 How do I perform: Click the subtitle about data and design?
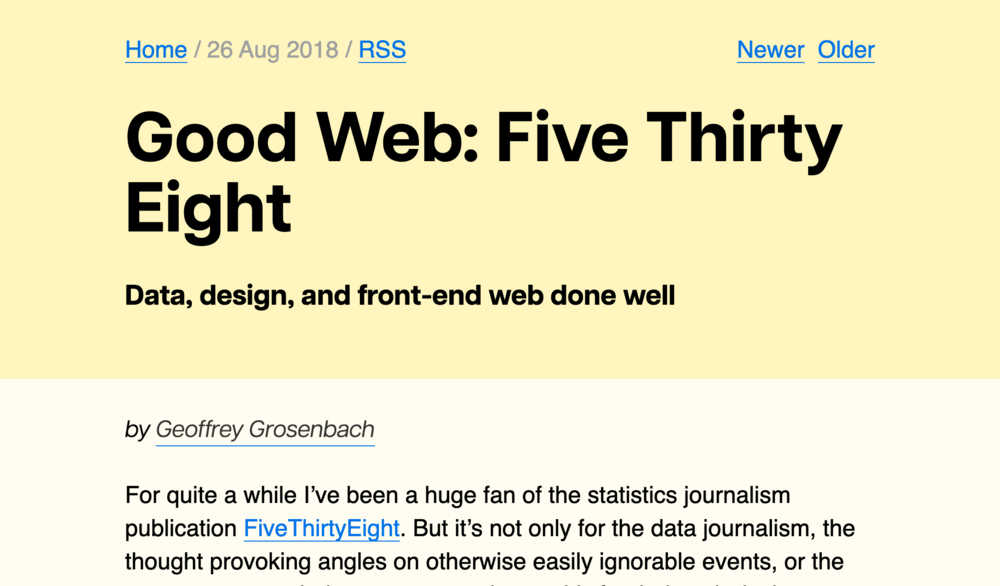click(x=400, y=295)
